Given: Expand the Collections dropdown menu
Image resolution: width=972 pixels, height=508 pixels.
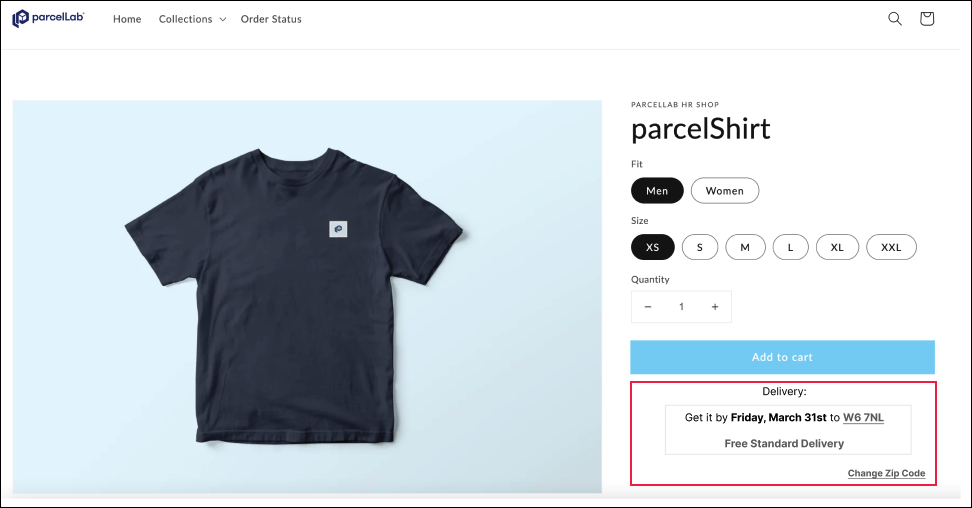Looking at the screenshot, I should click(192, 19).
